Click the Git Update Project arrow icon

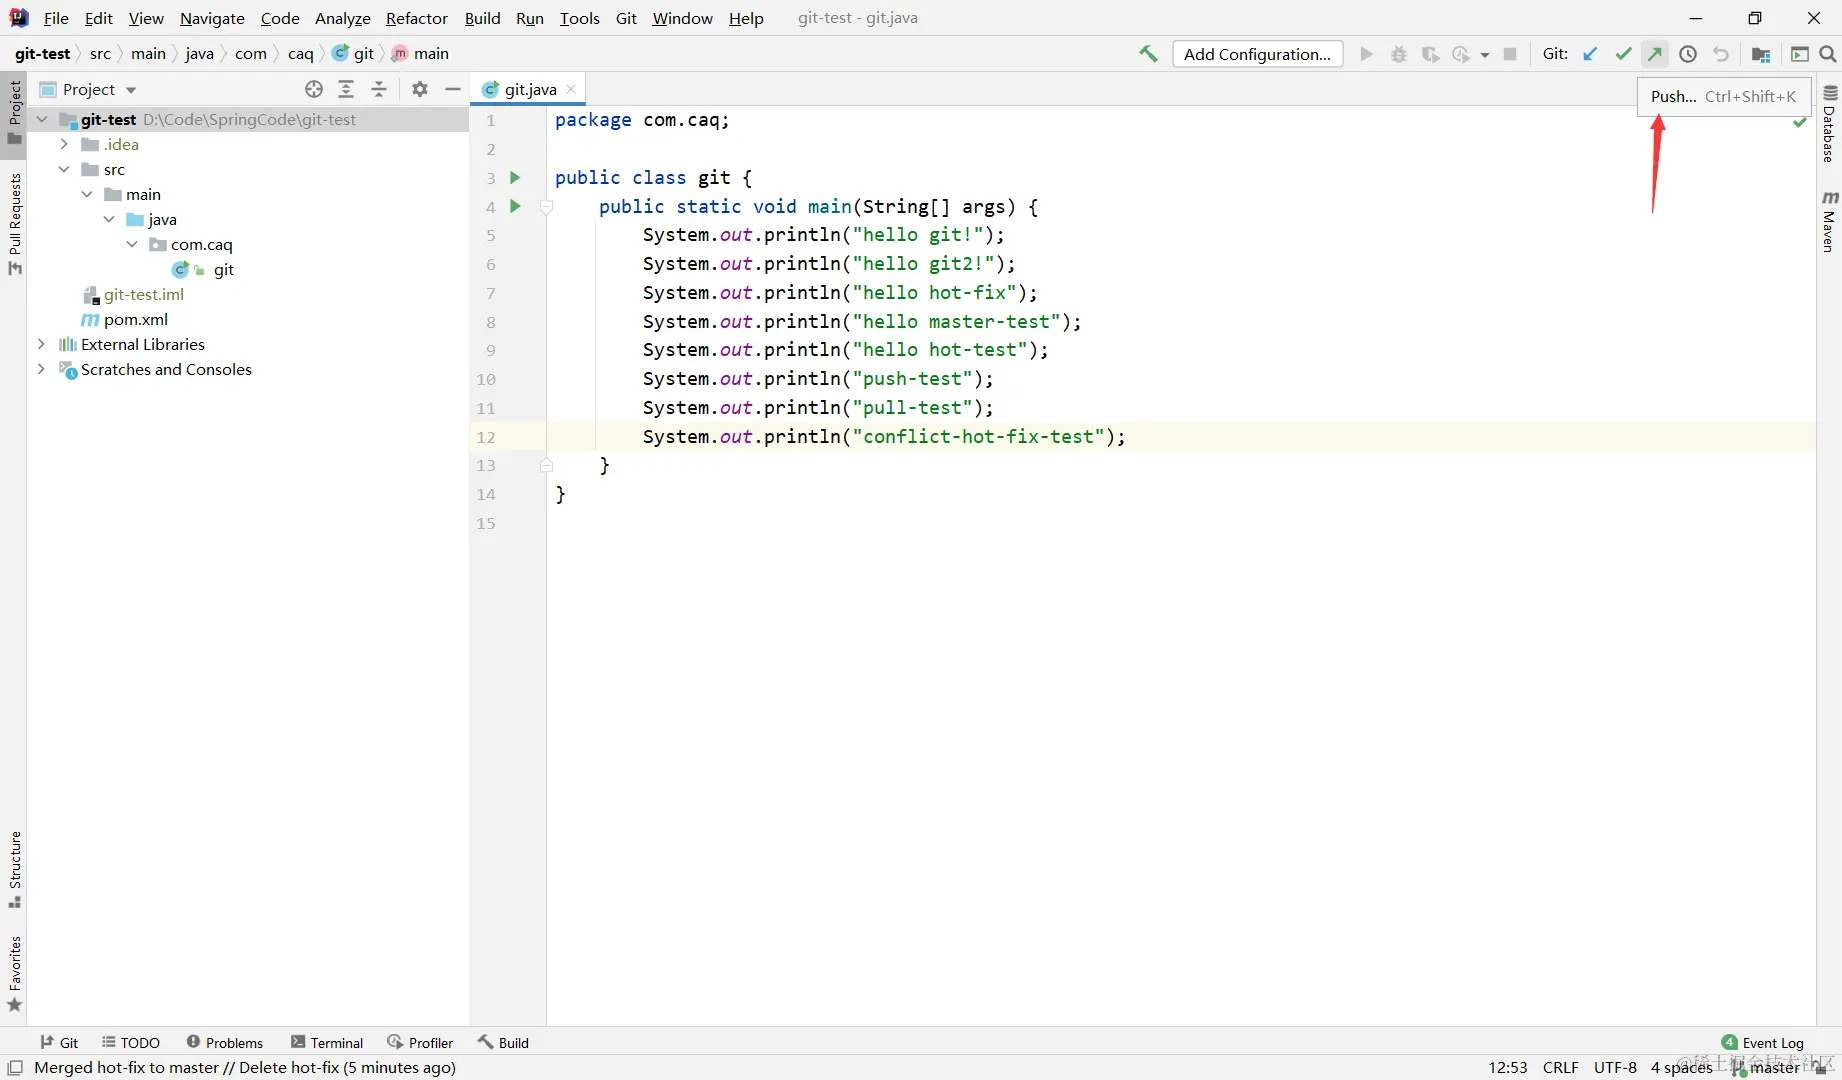1590,54
